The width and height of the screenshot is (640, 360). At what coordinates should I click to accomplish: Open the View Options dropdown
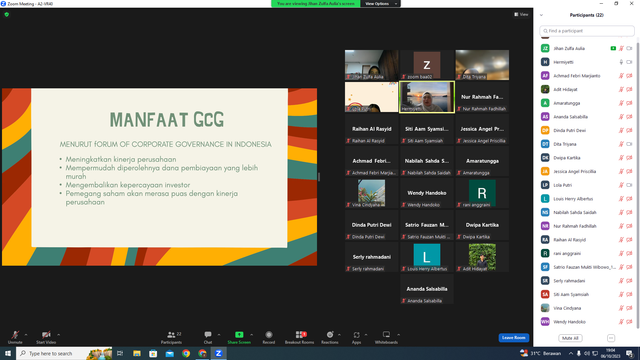381,4
